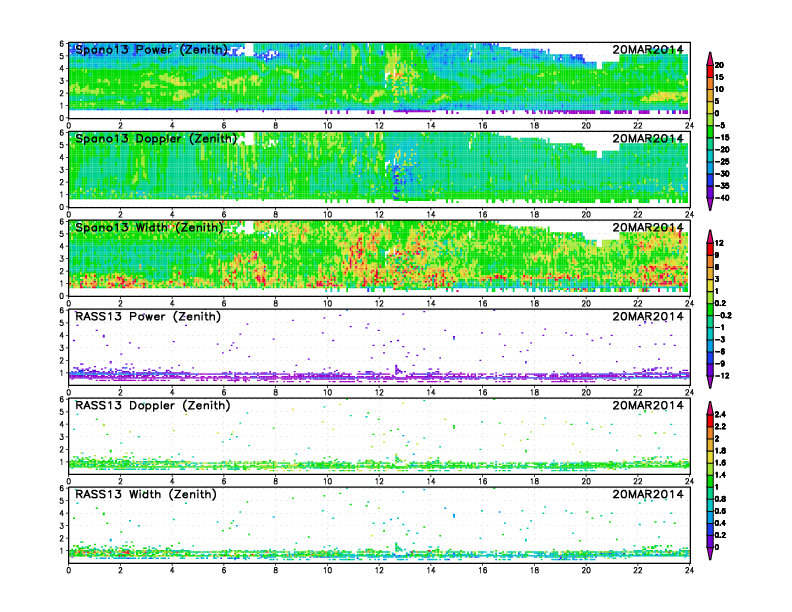Click the '-0.2' label on the Doppler colorbar
This screenshot has height=612, width=792.
coord(723,316)
